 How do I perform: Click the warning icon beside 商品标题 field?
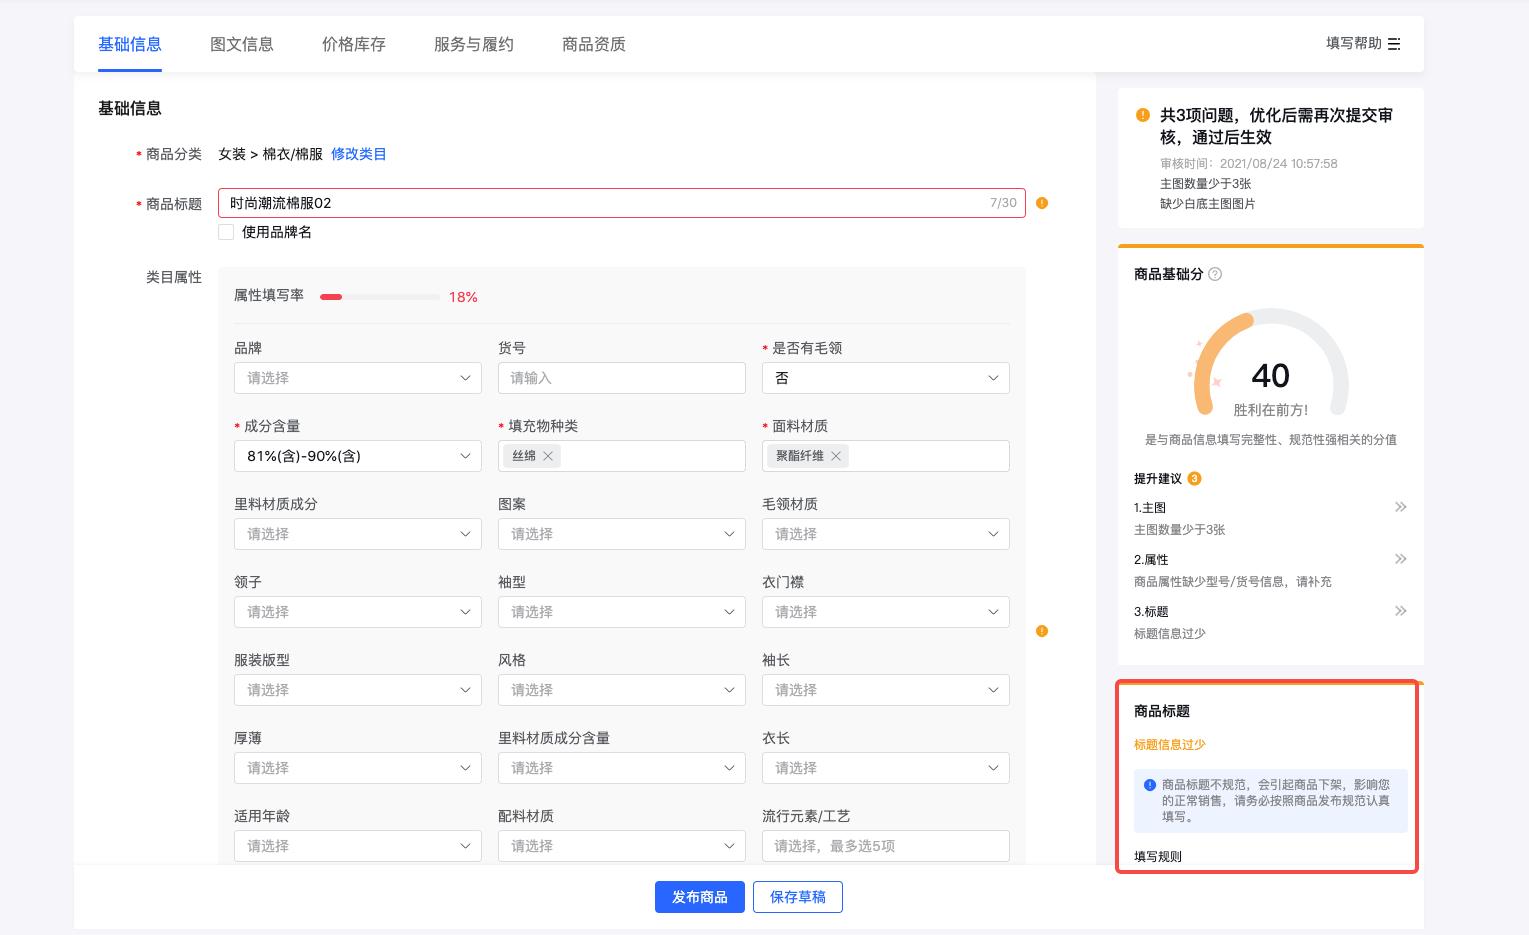click(1042, 203)
